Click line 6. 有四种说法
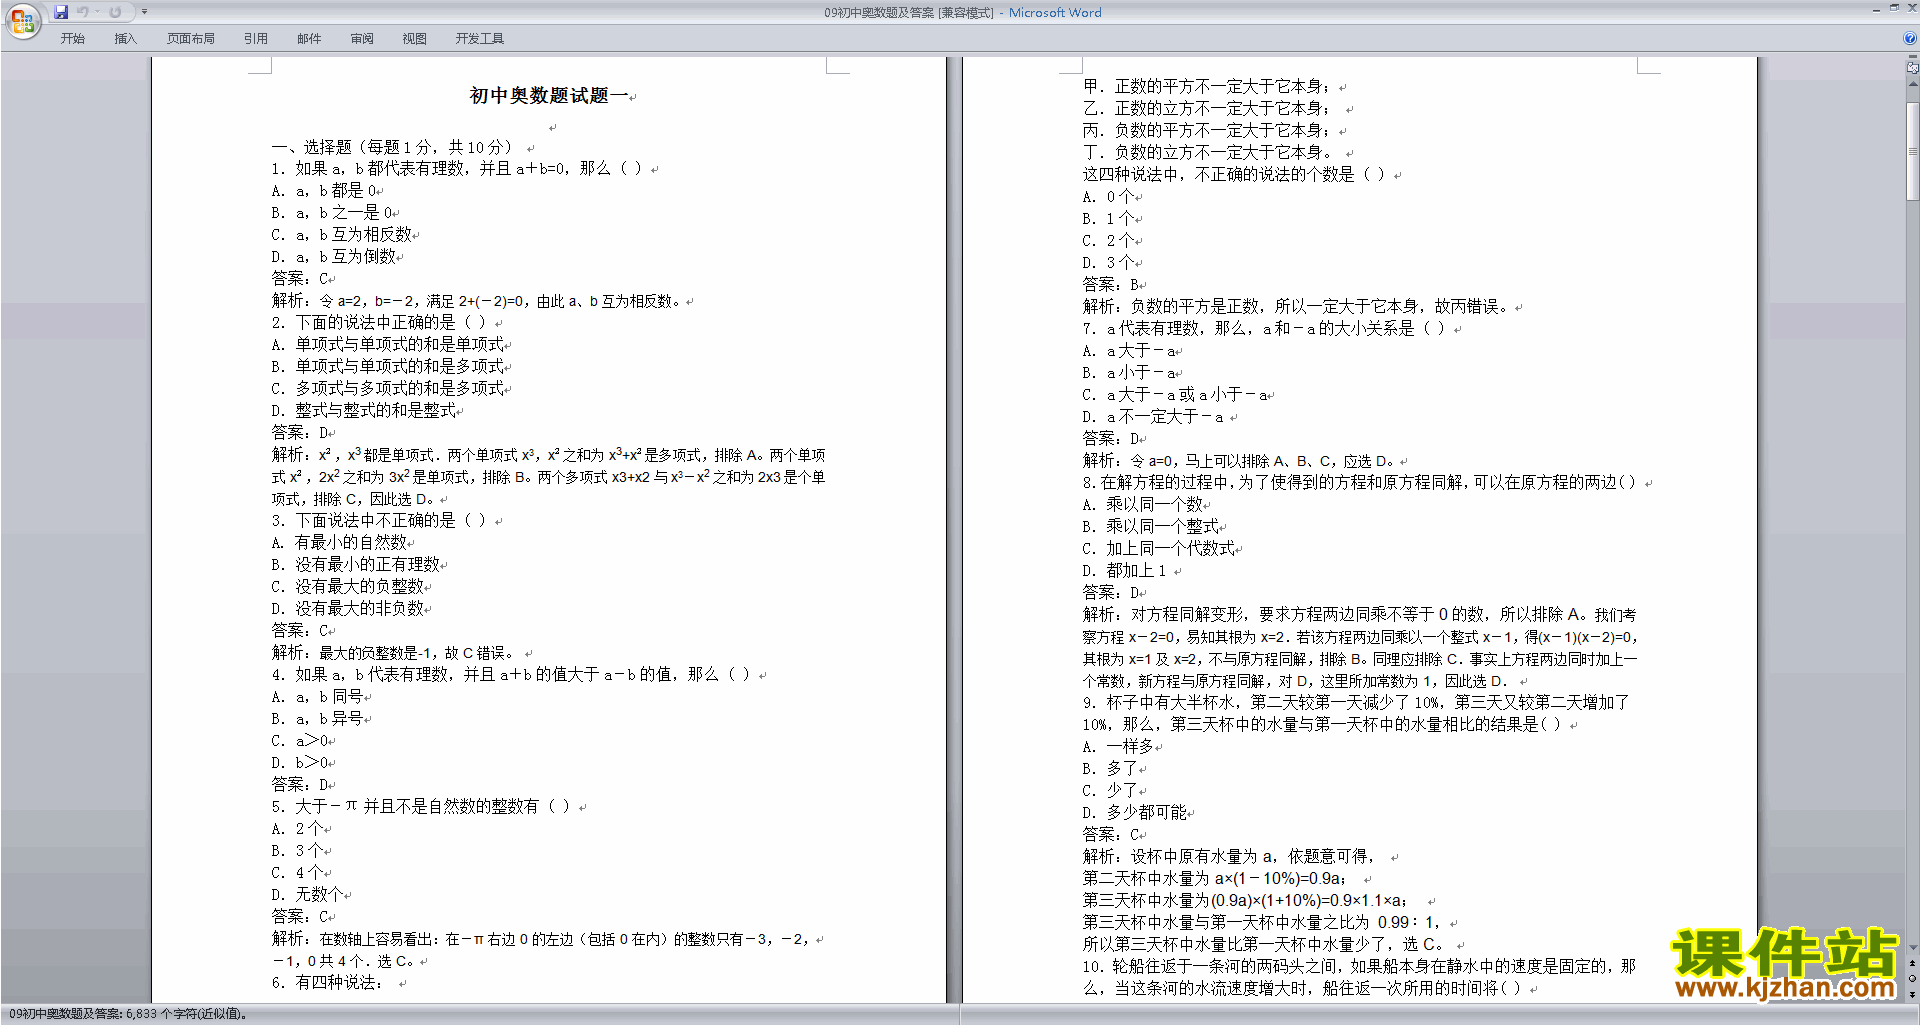1920x1025 pixels. [x=327, y=982]
